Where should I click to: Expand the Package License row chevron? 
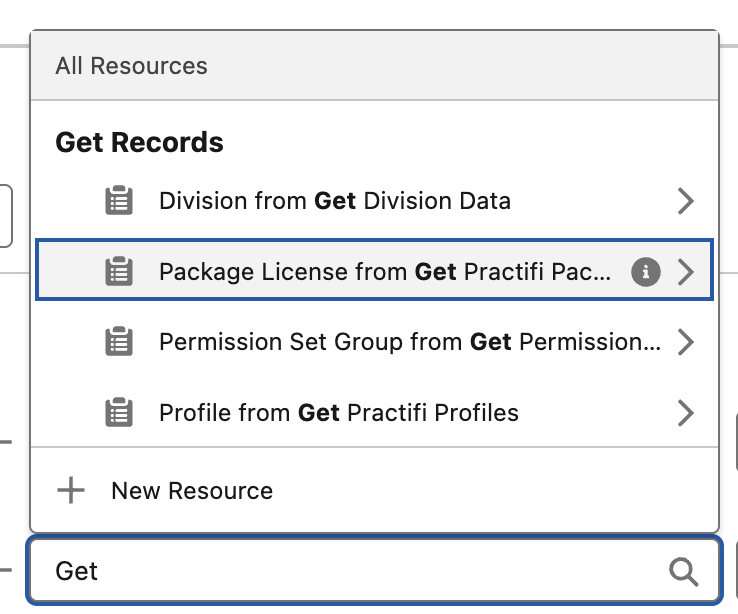(x=685, y=271)
